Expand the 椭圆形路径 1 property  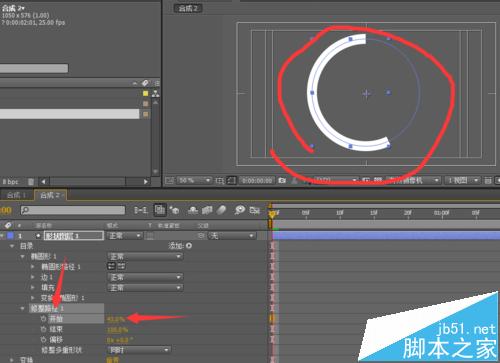pos(33,267)
